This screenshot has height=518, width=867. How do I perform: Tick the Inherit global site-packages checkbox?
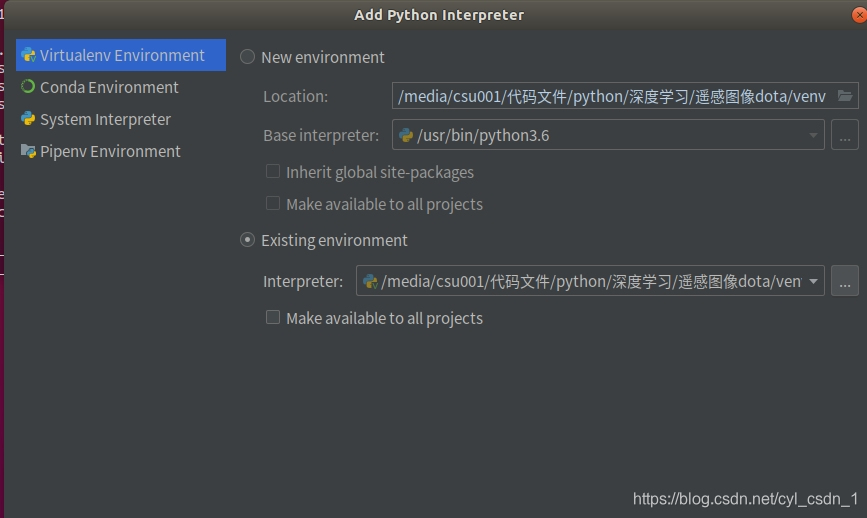273,172
